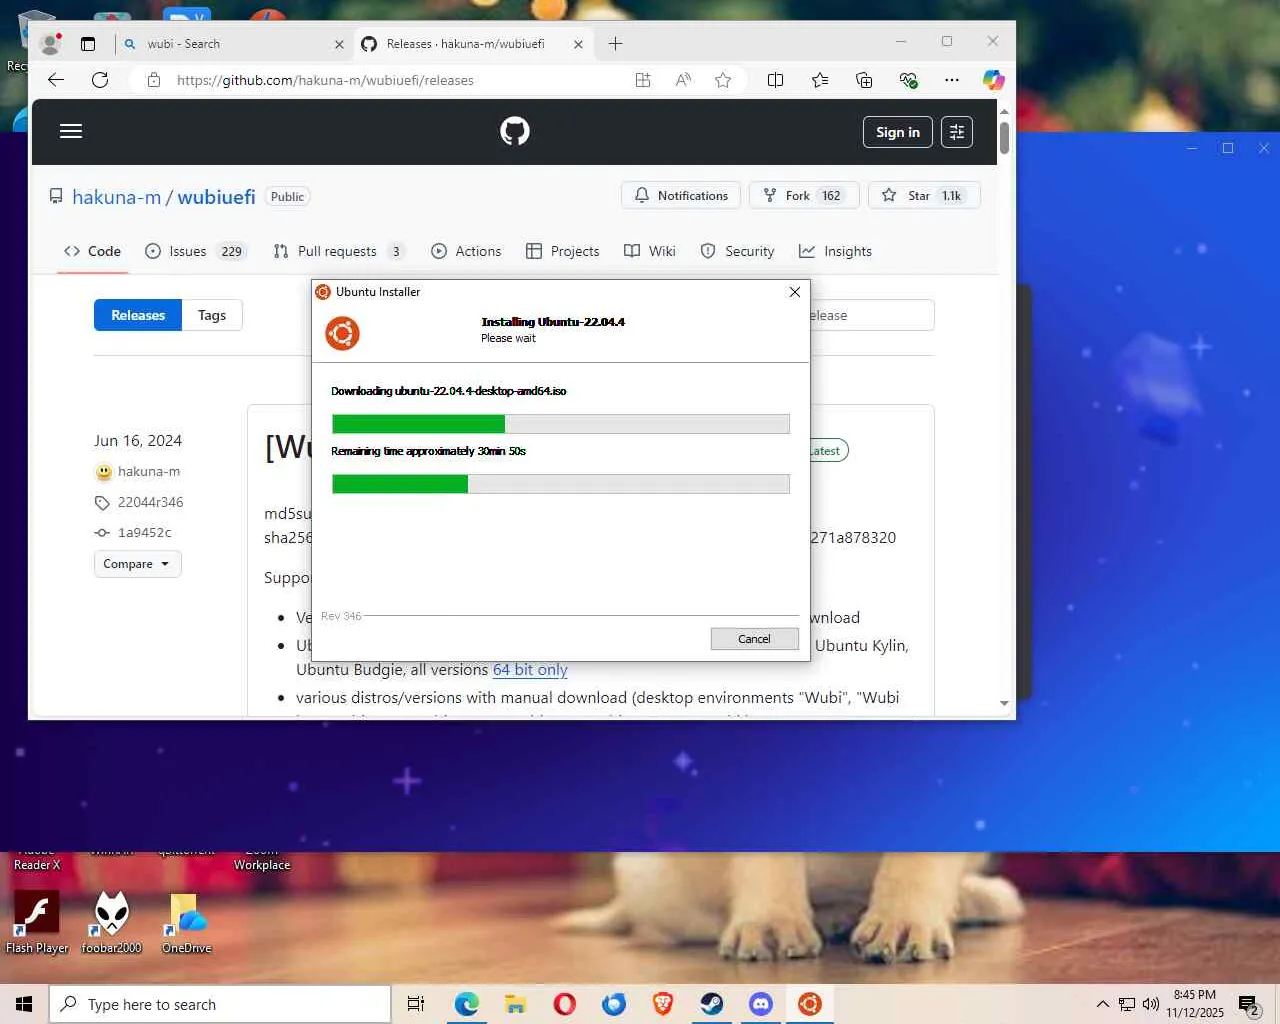Open the Edge profile icon
The image size is (1280, 1024).
coord(50,43)
